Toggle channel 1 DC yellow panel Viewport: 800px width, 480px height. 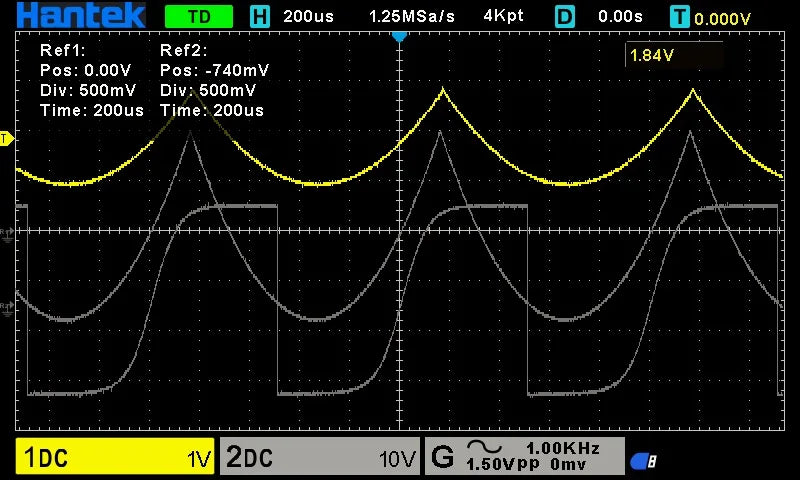115,456
